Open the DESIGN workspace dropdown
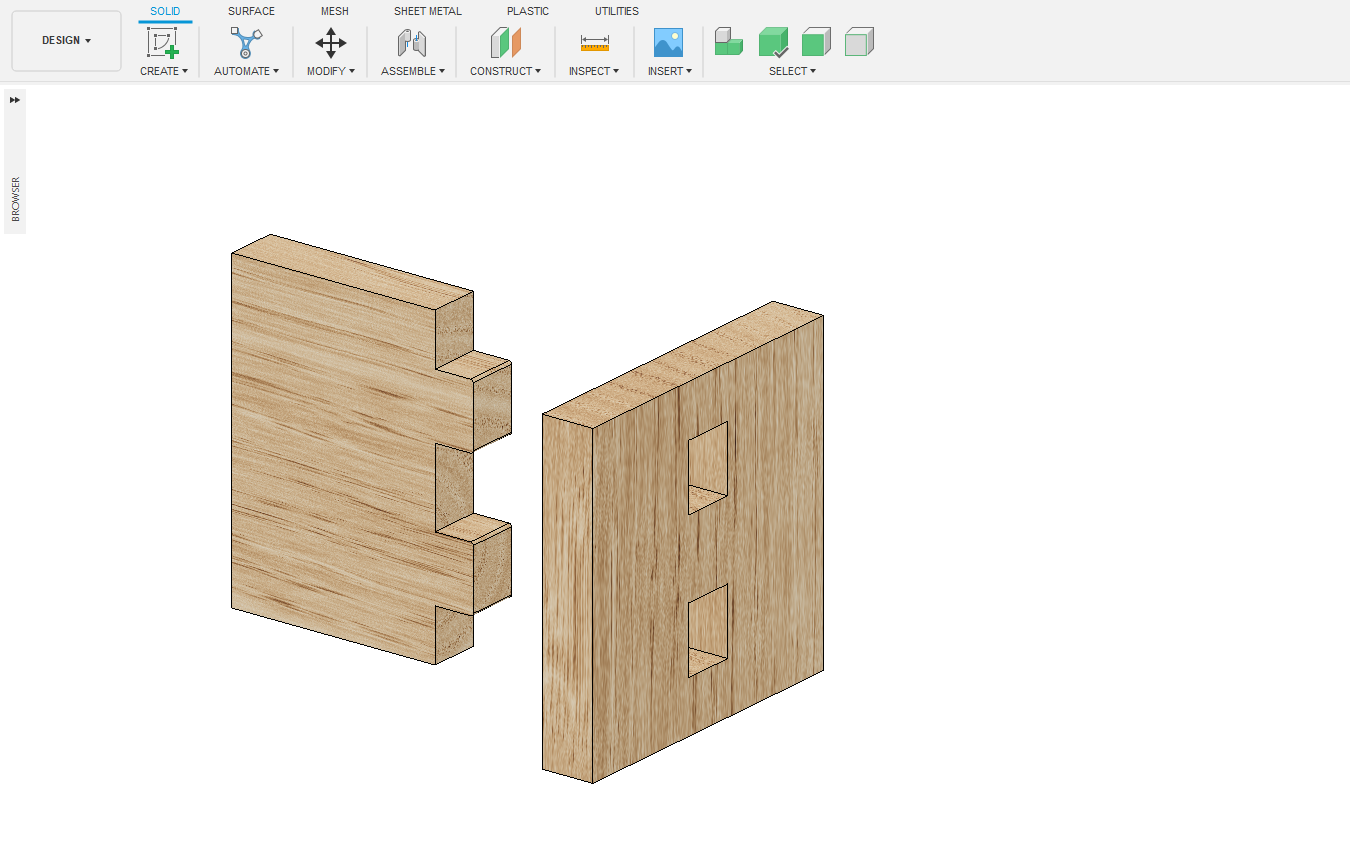 pyautogui.click(x=66, y=41)
